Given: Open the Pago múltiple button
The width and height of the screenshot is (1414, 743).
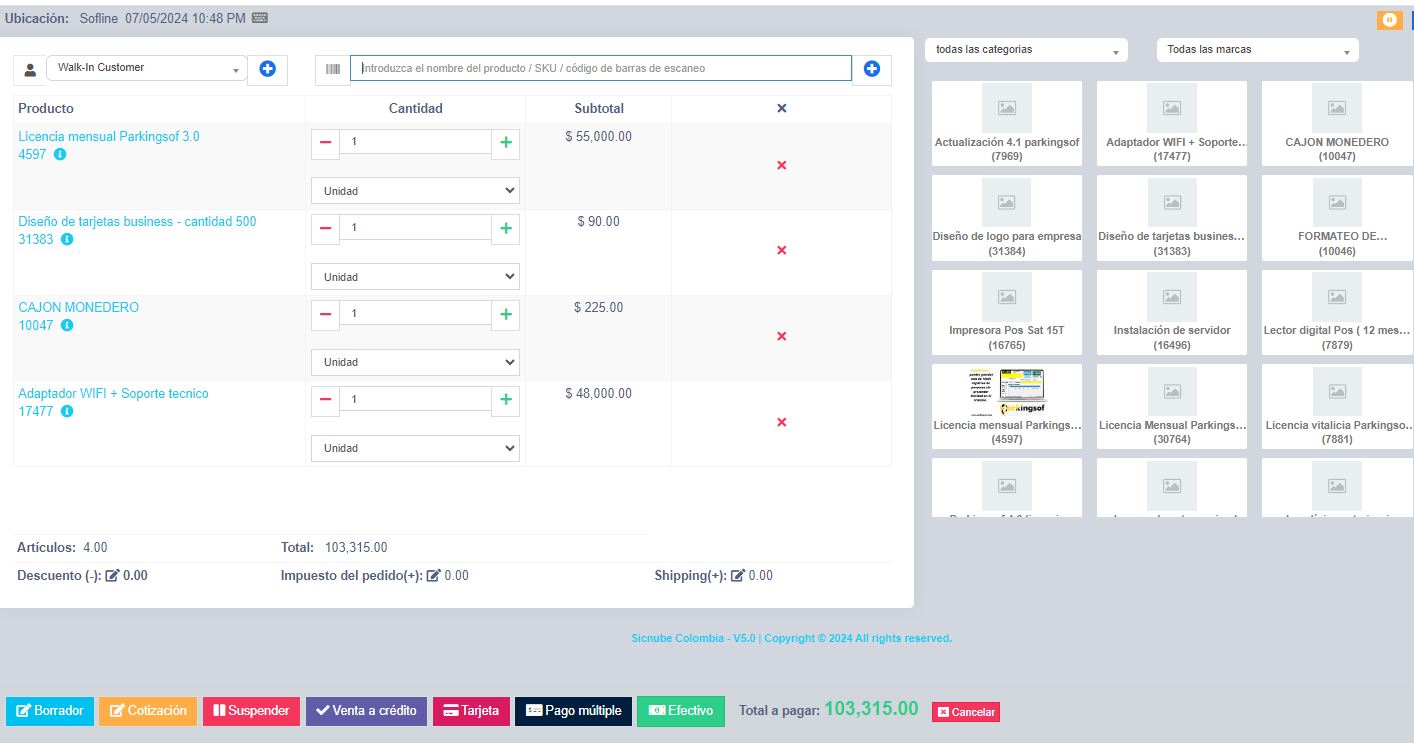Looking at the screenshot, I should pos(573,711).
